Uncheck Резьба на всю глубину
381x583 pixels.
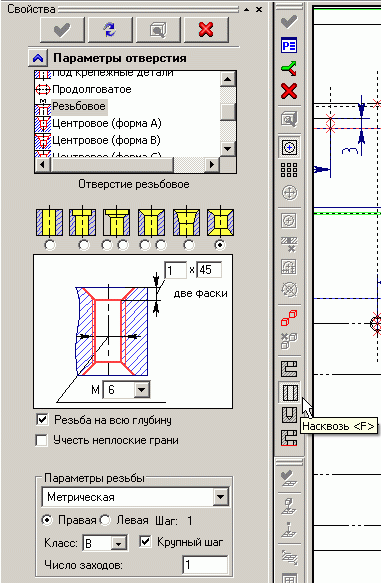[42, 420]
